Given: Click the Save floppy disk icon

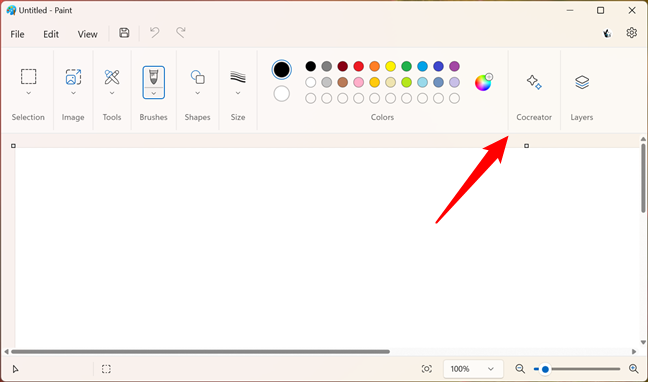Looking at the screenshot, I should 124,33.
